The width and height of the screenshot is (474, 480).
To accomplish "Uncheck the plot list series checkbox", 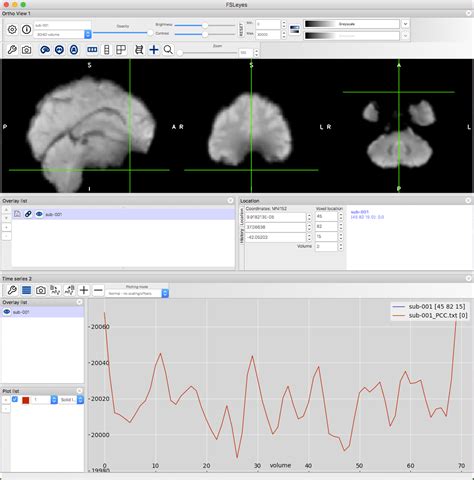I will point(15,399).
